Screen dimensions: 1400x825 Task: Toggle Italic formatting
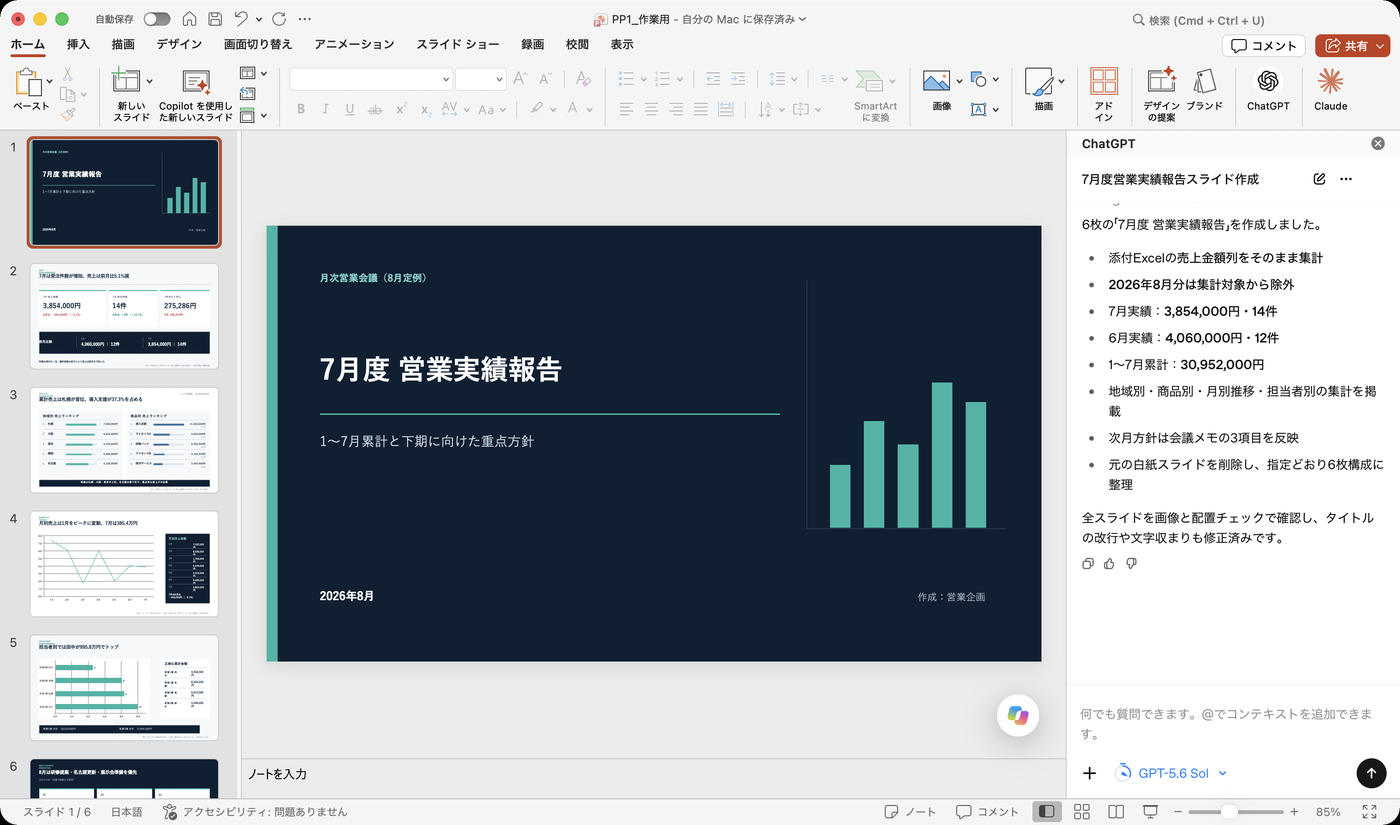[325, 109]
